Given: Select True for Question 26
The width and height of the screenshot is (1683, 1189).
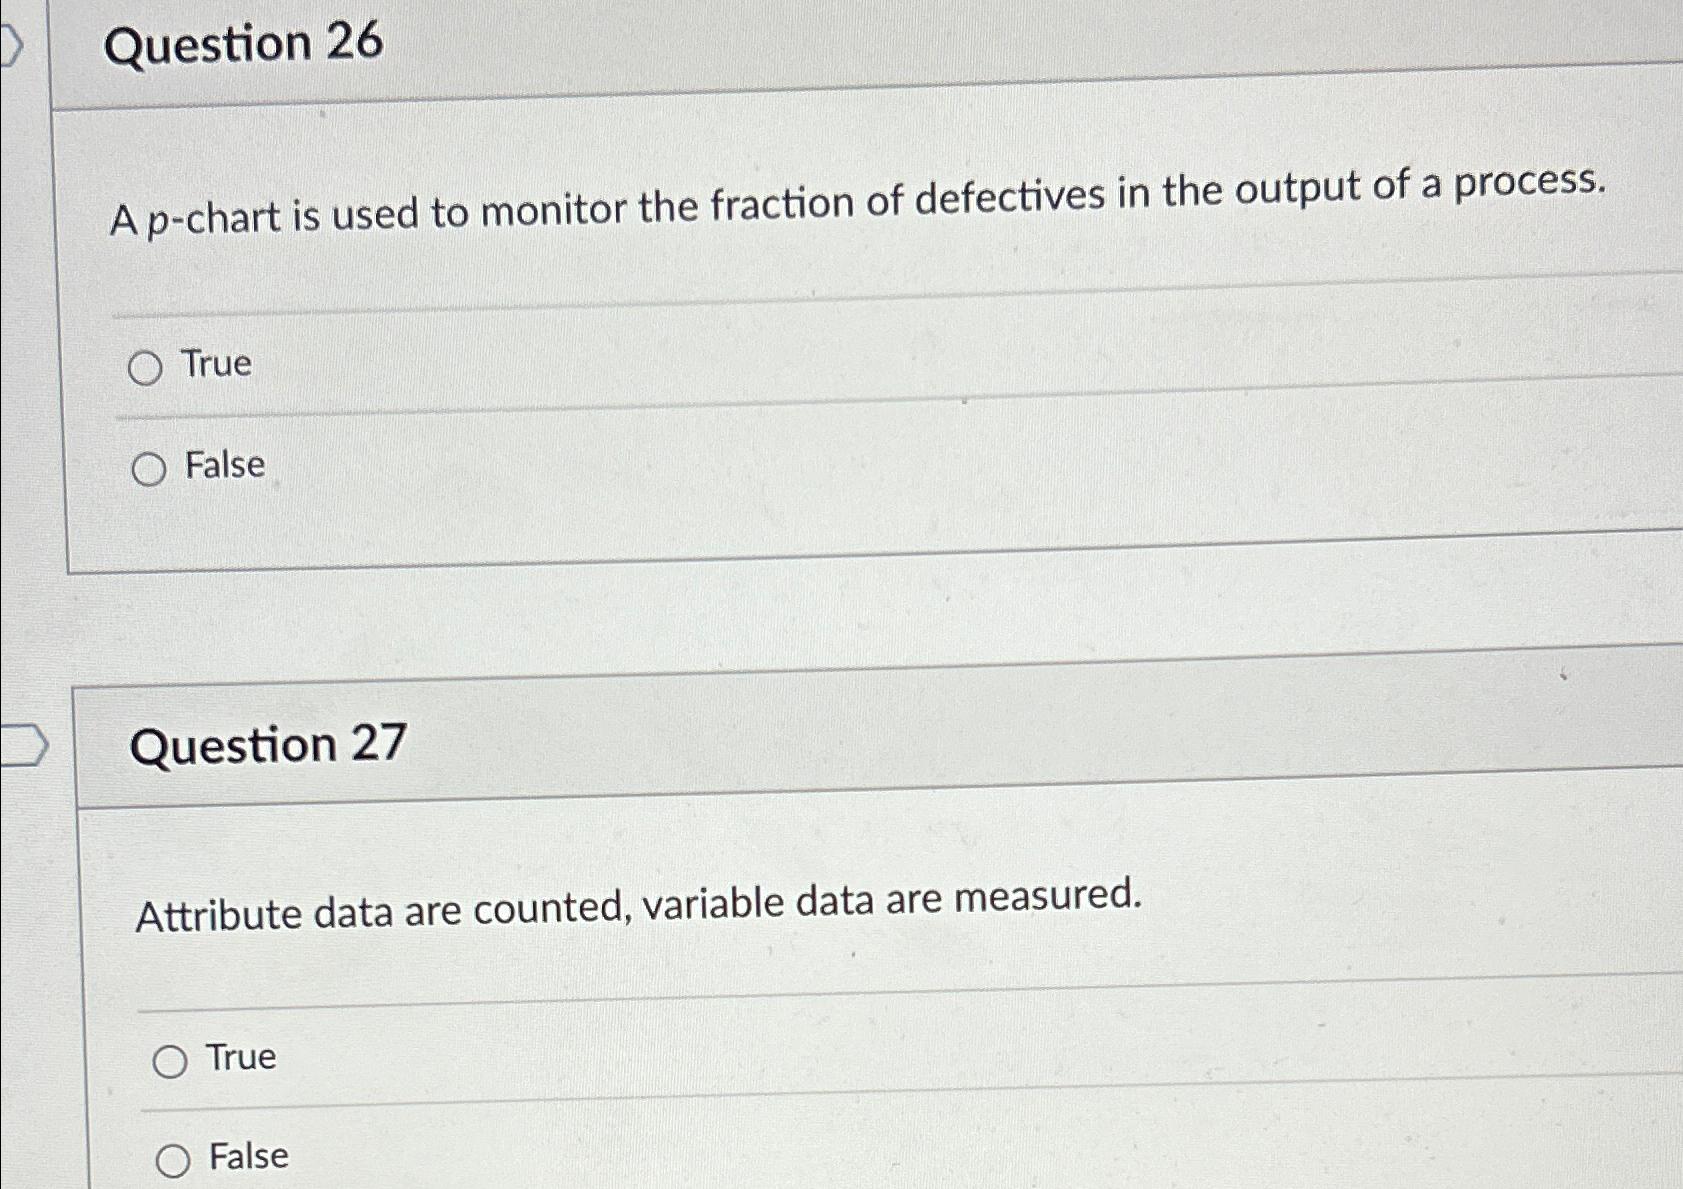Looking at the screenshot, I should pyautogui.click(x=145, y=369).
